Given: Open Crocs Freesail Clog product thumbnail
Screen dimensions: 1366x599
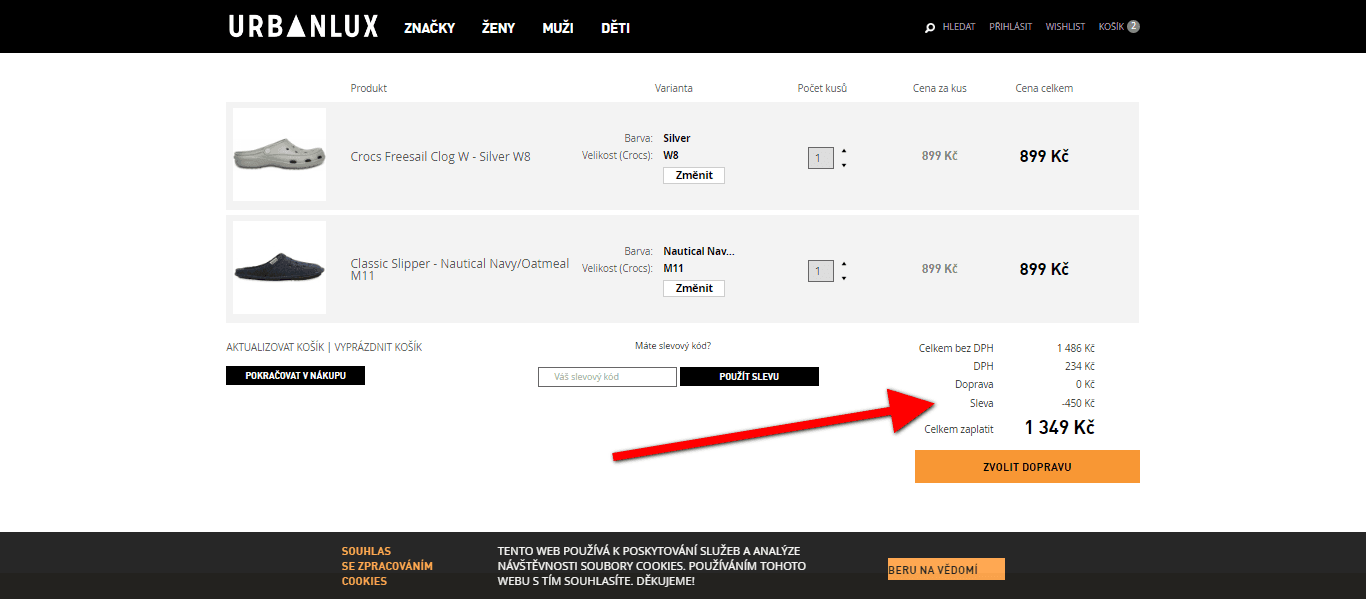Looking at the screenshot, I should 279,155.
